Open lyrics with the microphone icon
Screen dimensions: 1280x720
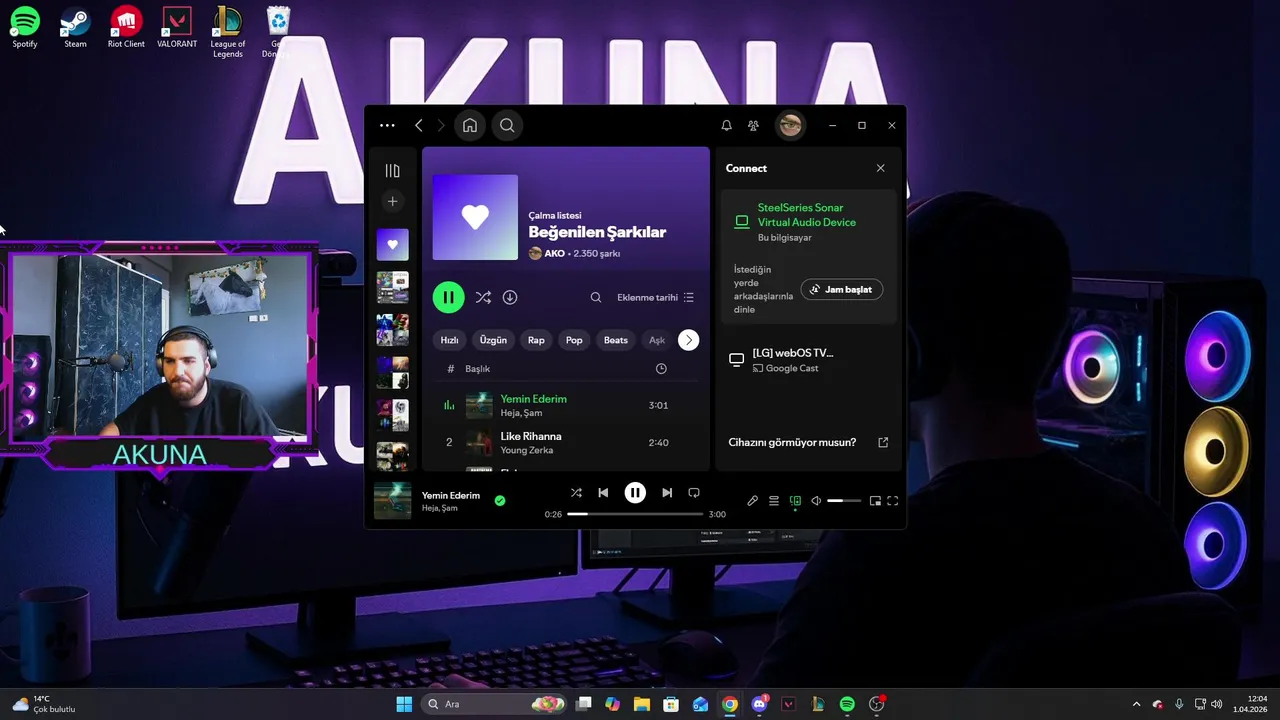pos(753,501)
